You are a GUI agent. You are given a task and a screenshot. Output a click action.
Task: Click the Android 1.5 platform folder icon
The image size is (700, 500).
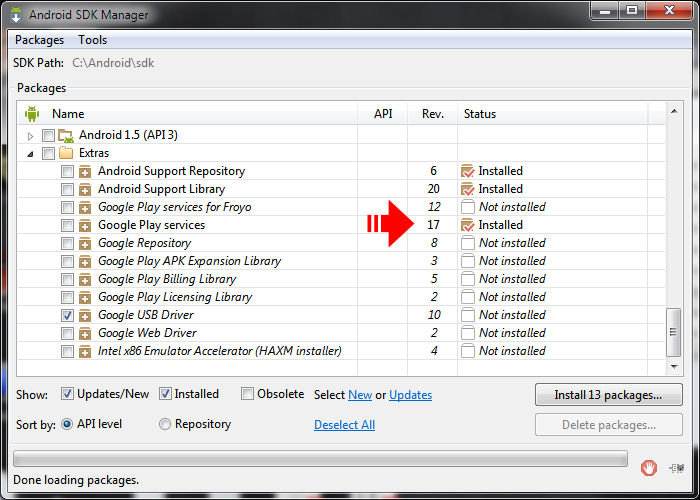(66, 135)
